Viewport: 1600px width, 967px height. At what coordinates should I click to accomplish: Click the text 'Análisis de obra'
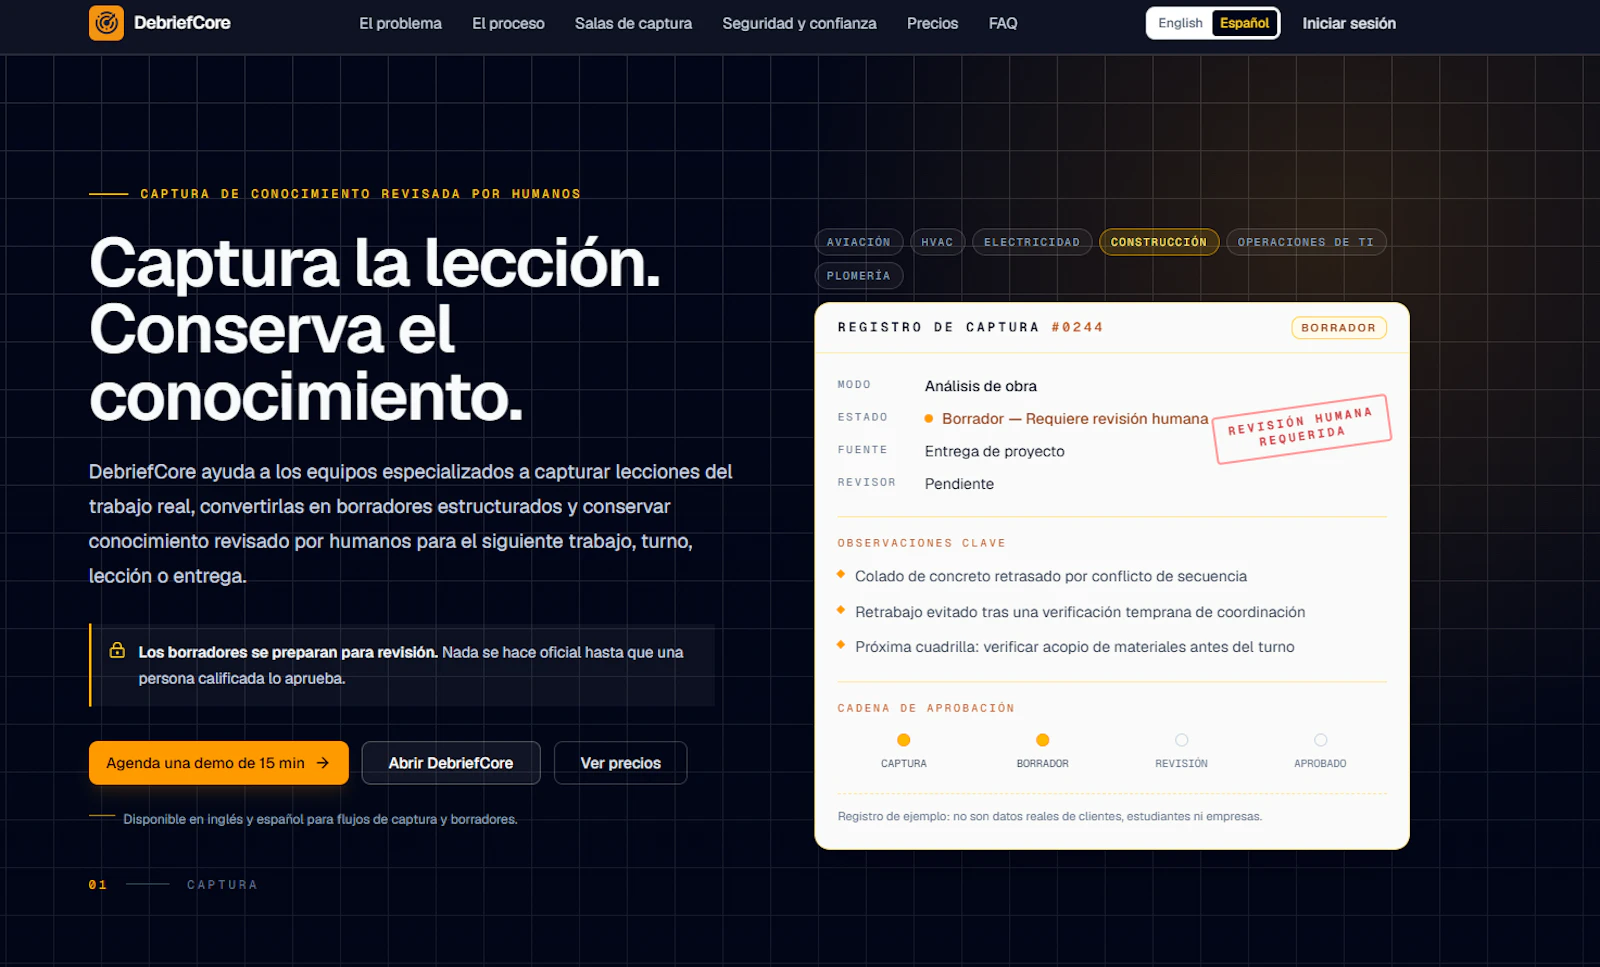(981, 386)
